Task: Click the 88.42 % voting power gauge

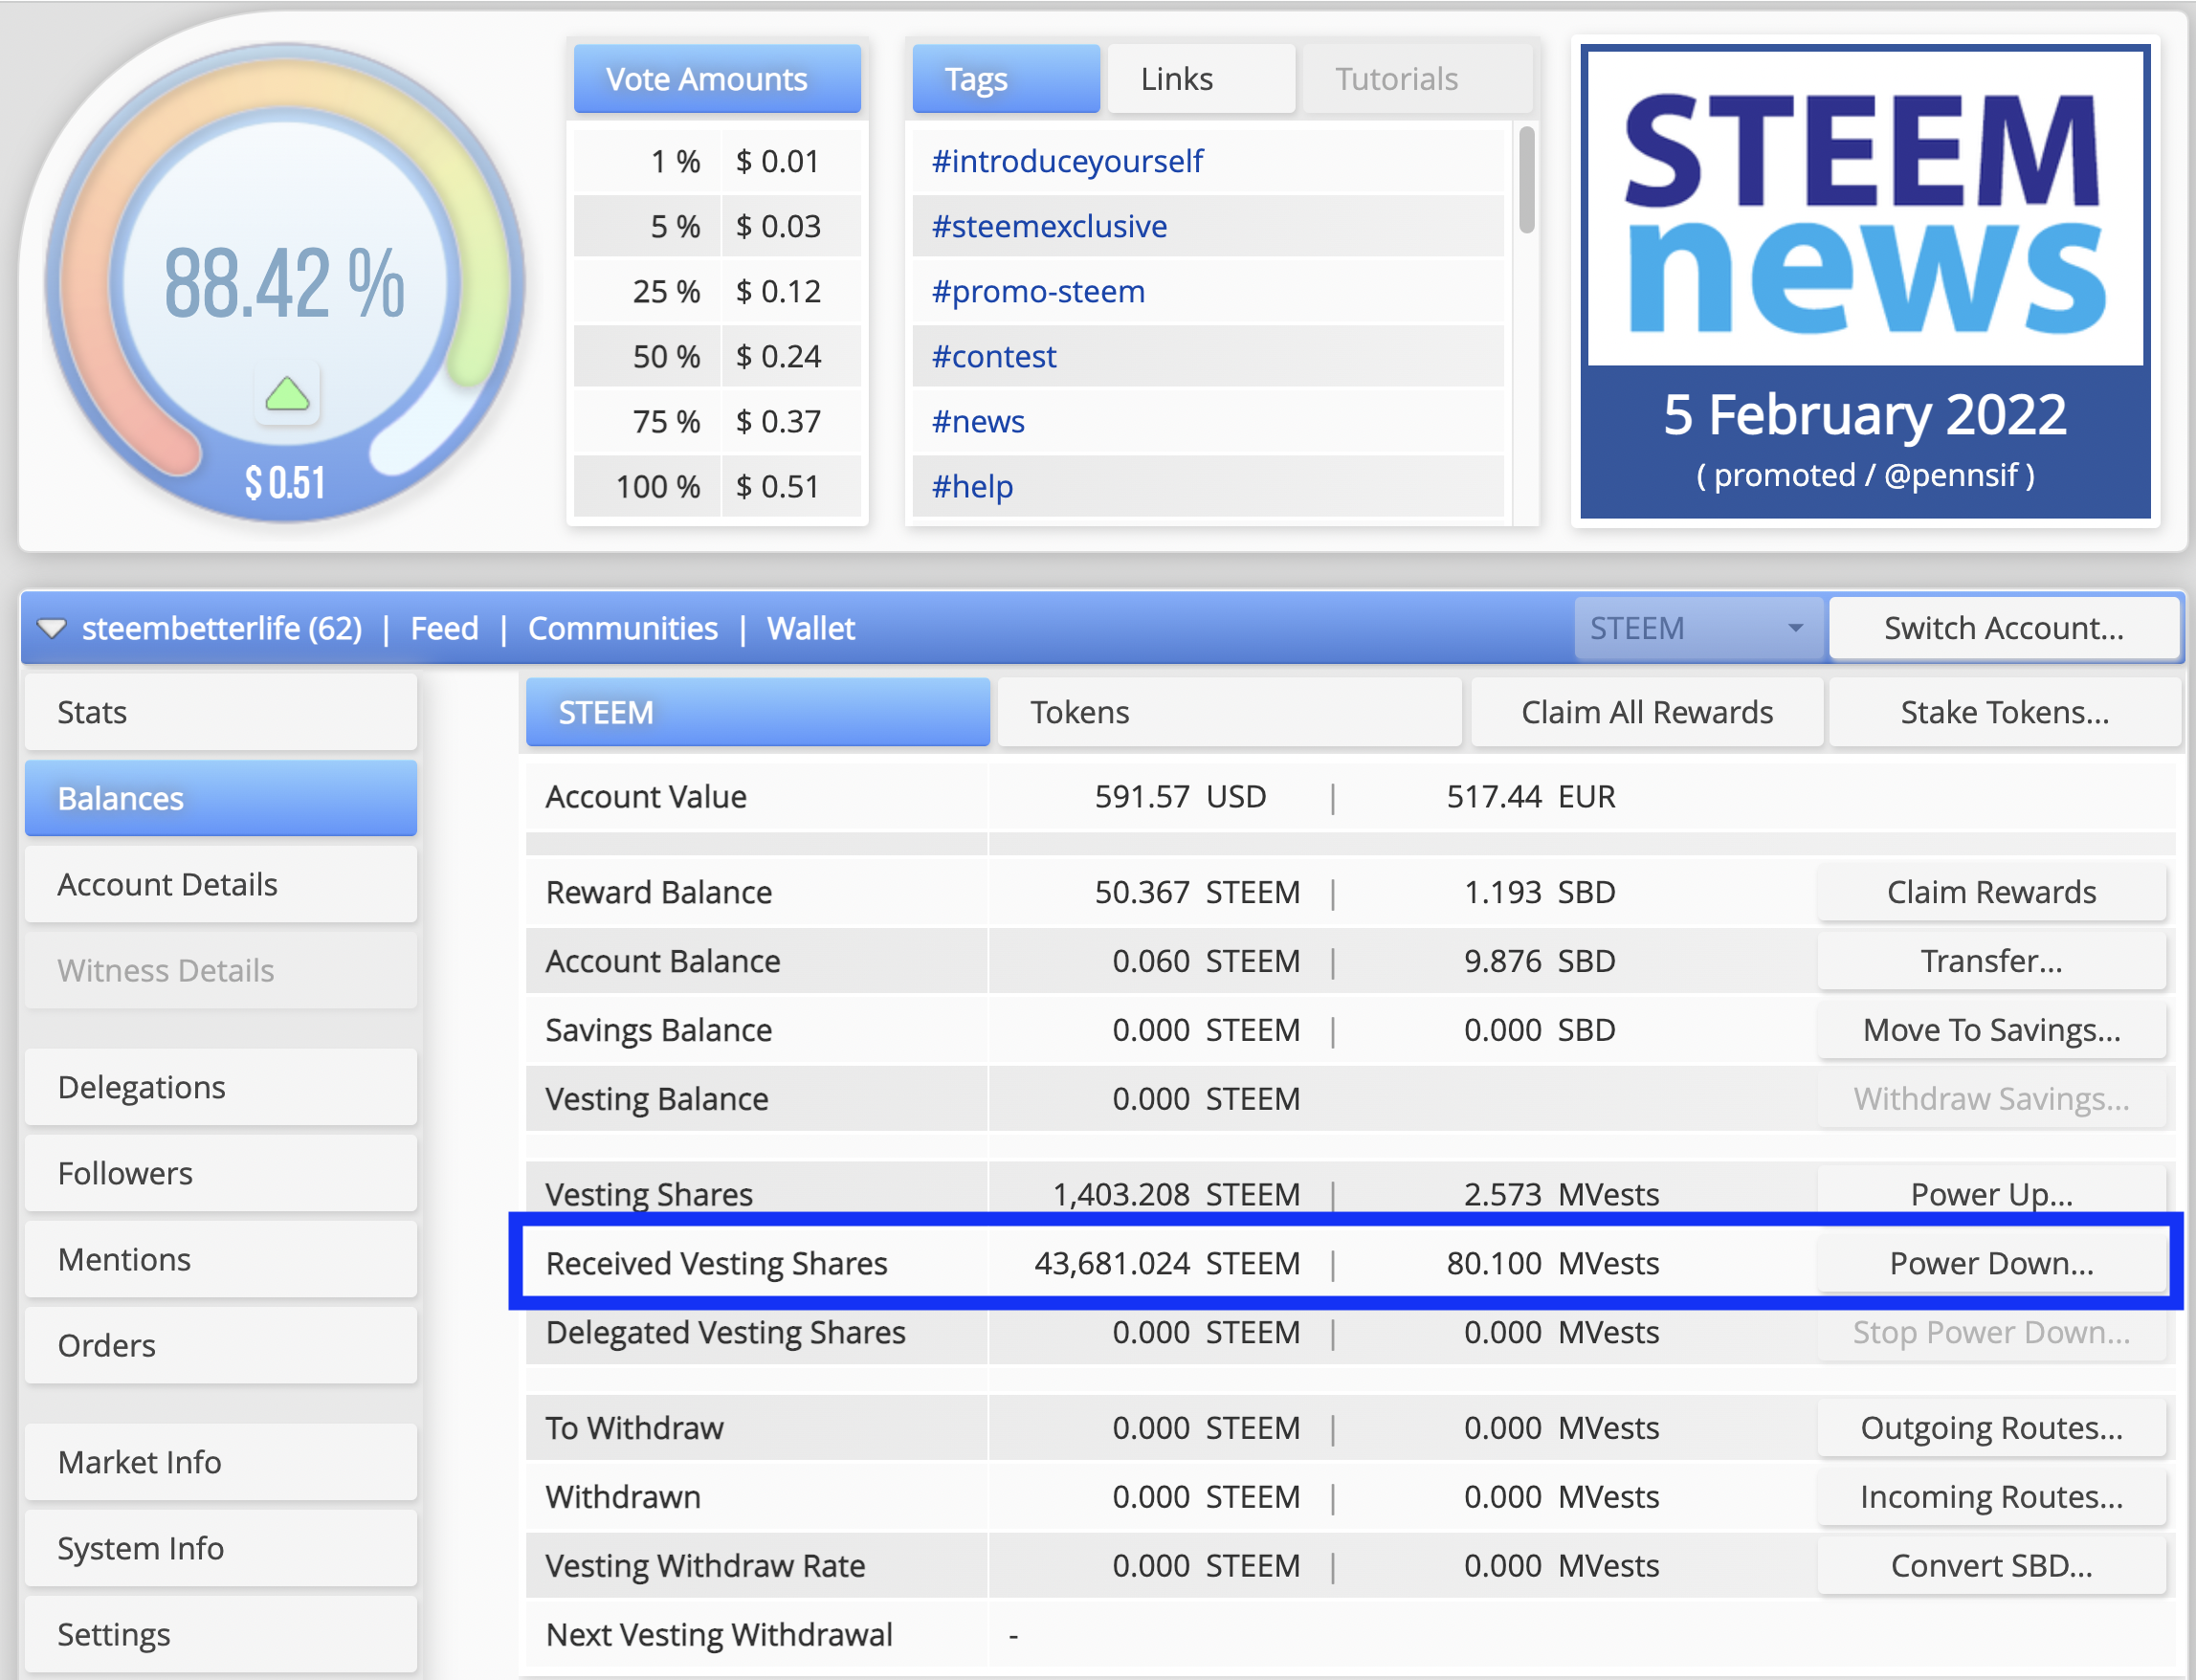Action: coord(285,283)
